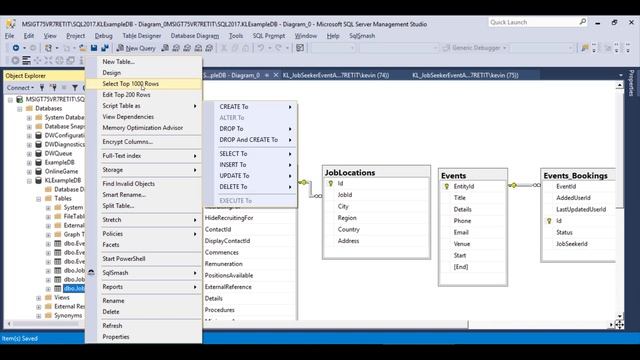The image size is (640, 360).
Task: Click the Save disk icon in the toolbar
Action: click(94, 48)
